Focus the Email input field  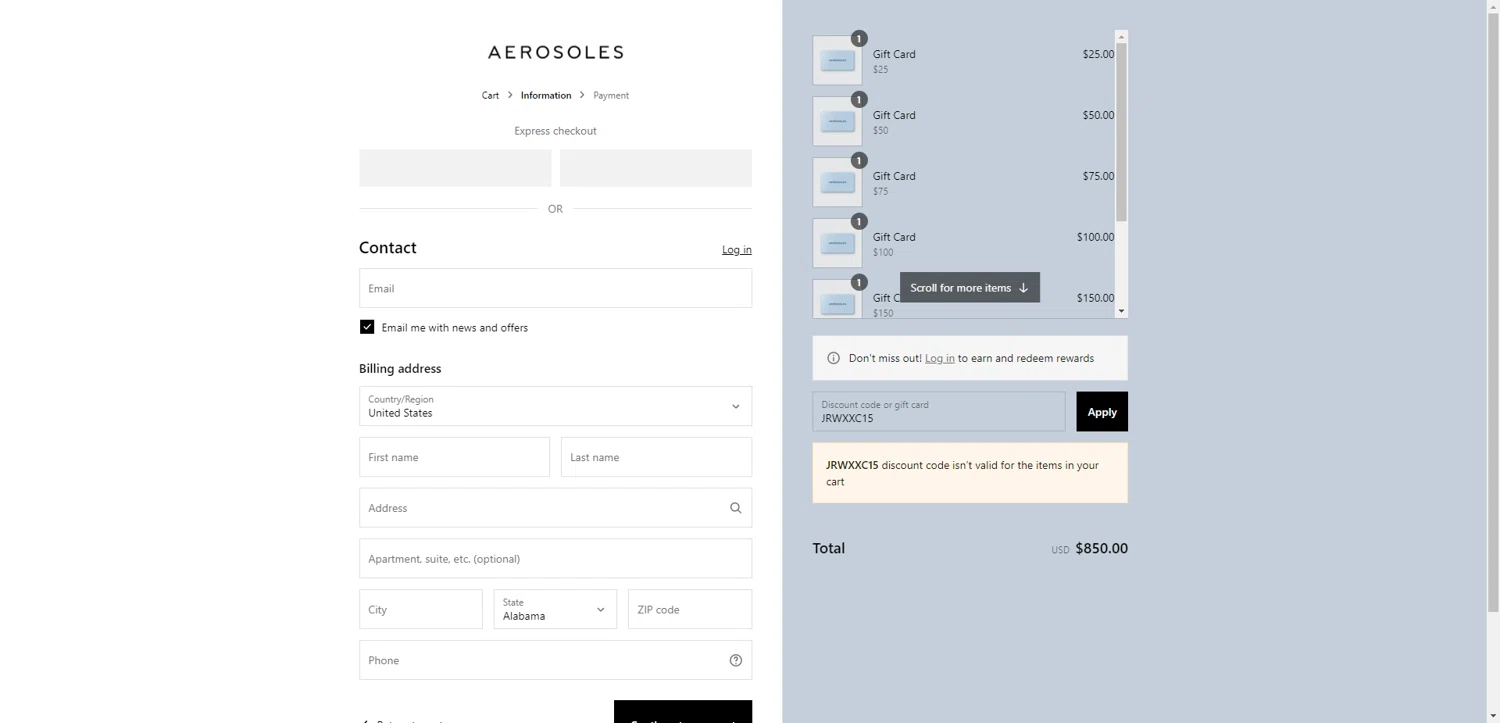(x=555, y=288)
